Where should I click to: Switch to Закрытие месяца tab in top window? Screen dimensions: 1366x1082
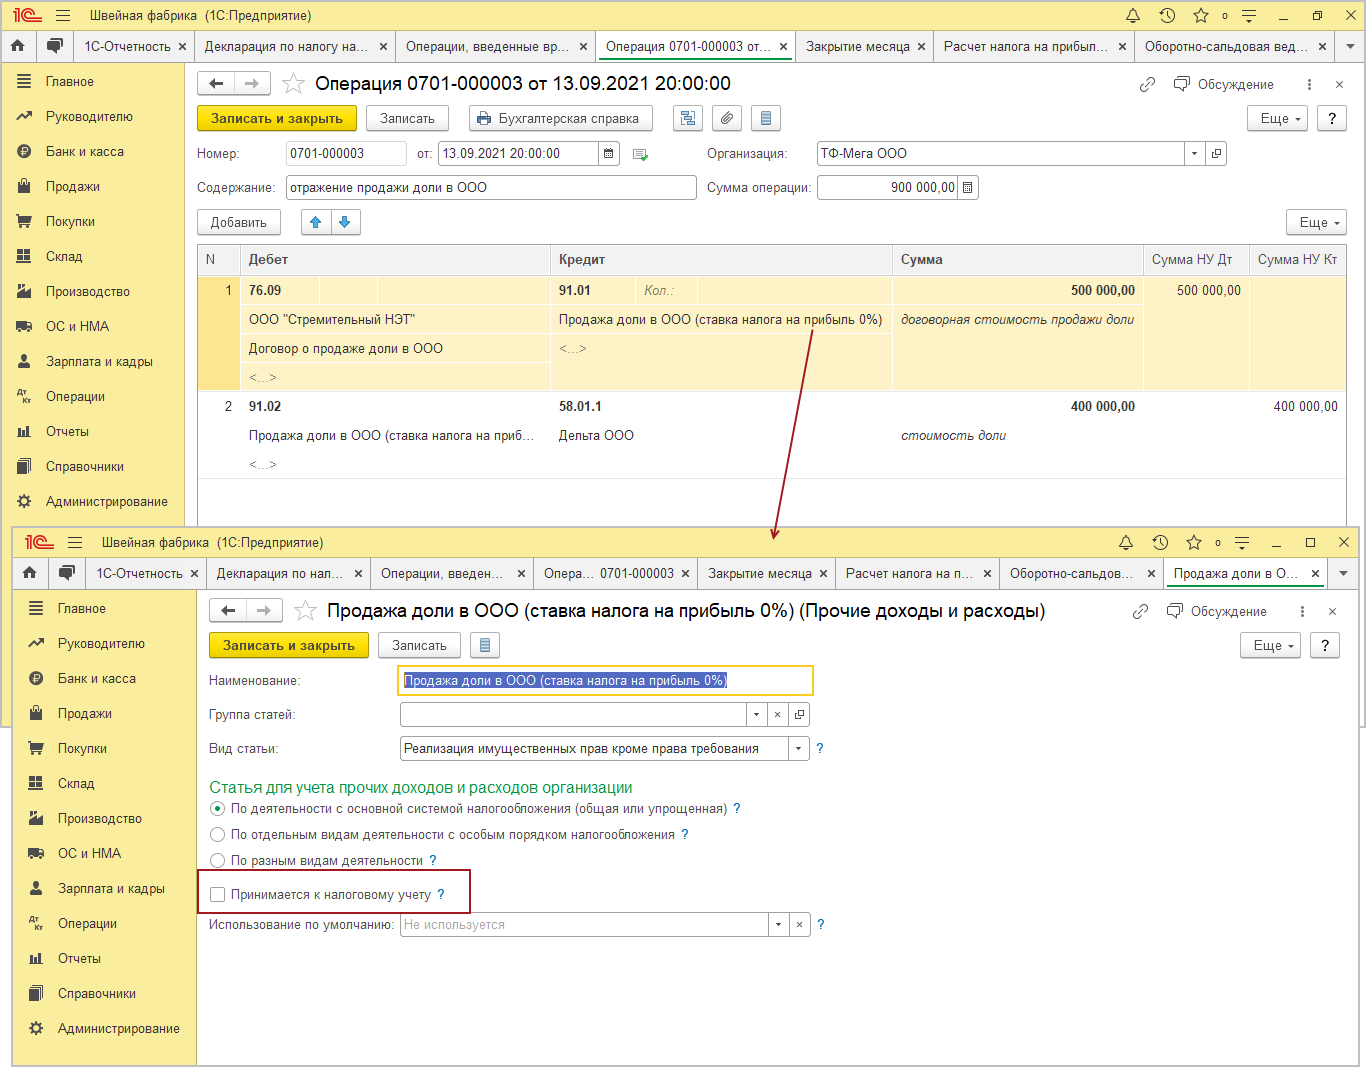(x=858, y=46)
